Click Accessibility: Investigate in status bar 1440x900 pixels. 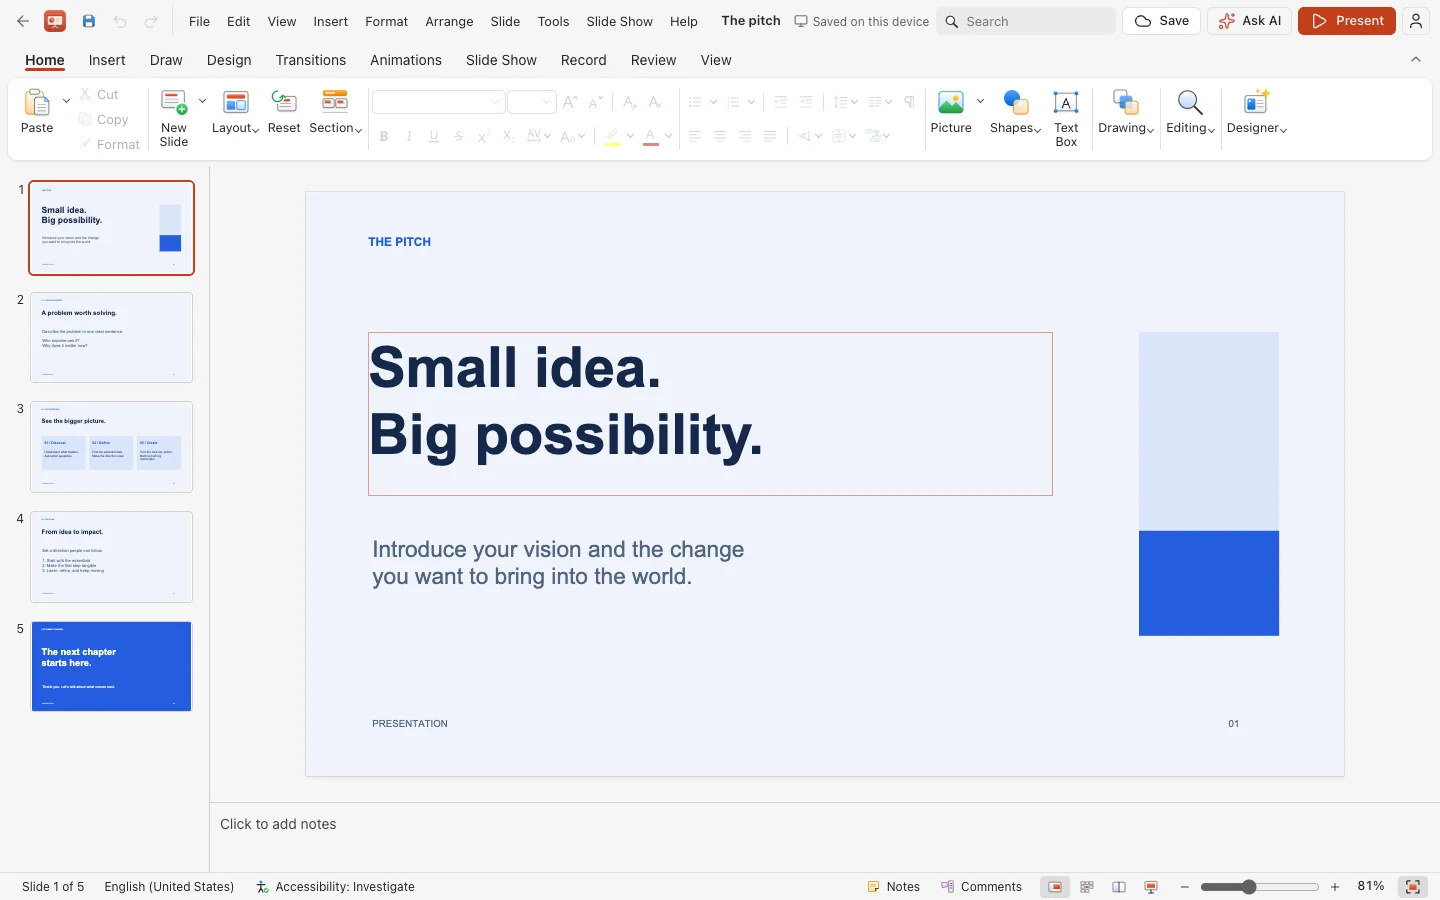[335, 887]
